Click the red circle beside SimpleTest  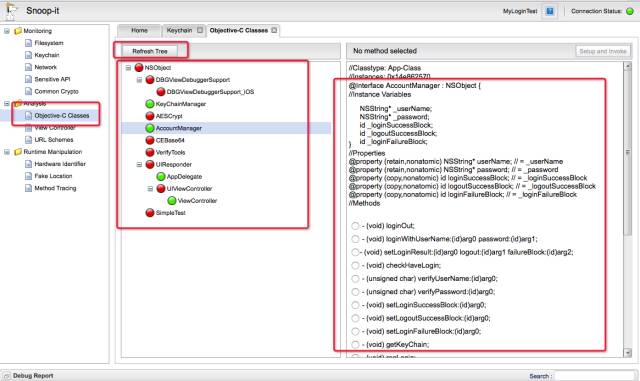tap(150, 213)
